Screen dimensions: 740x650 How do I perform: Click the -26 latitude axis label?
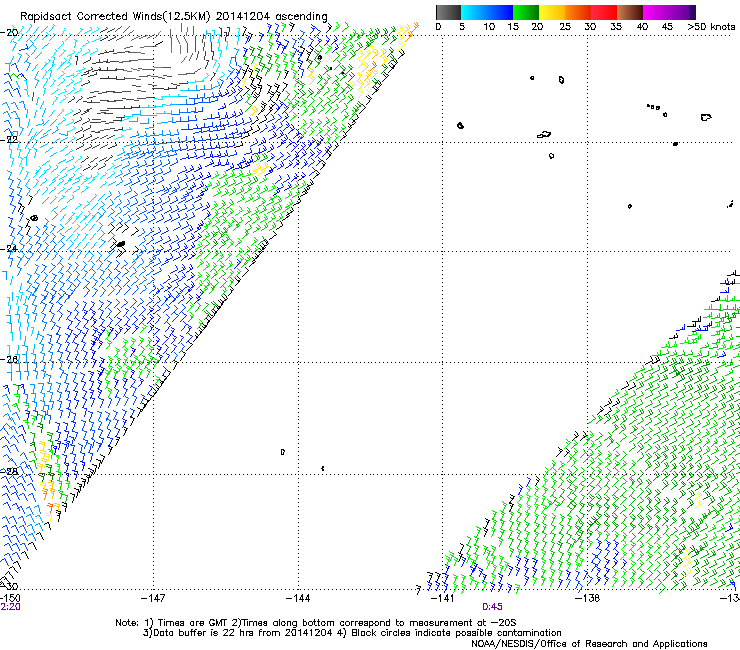point(9,359)
